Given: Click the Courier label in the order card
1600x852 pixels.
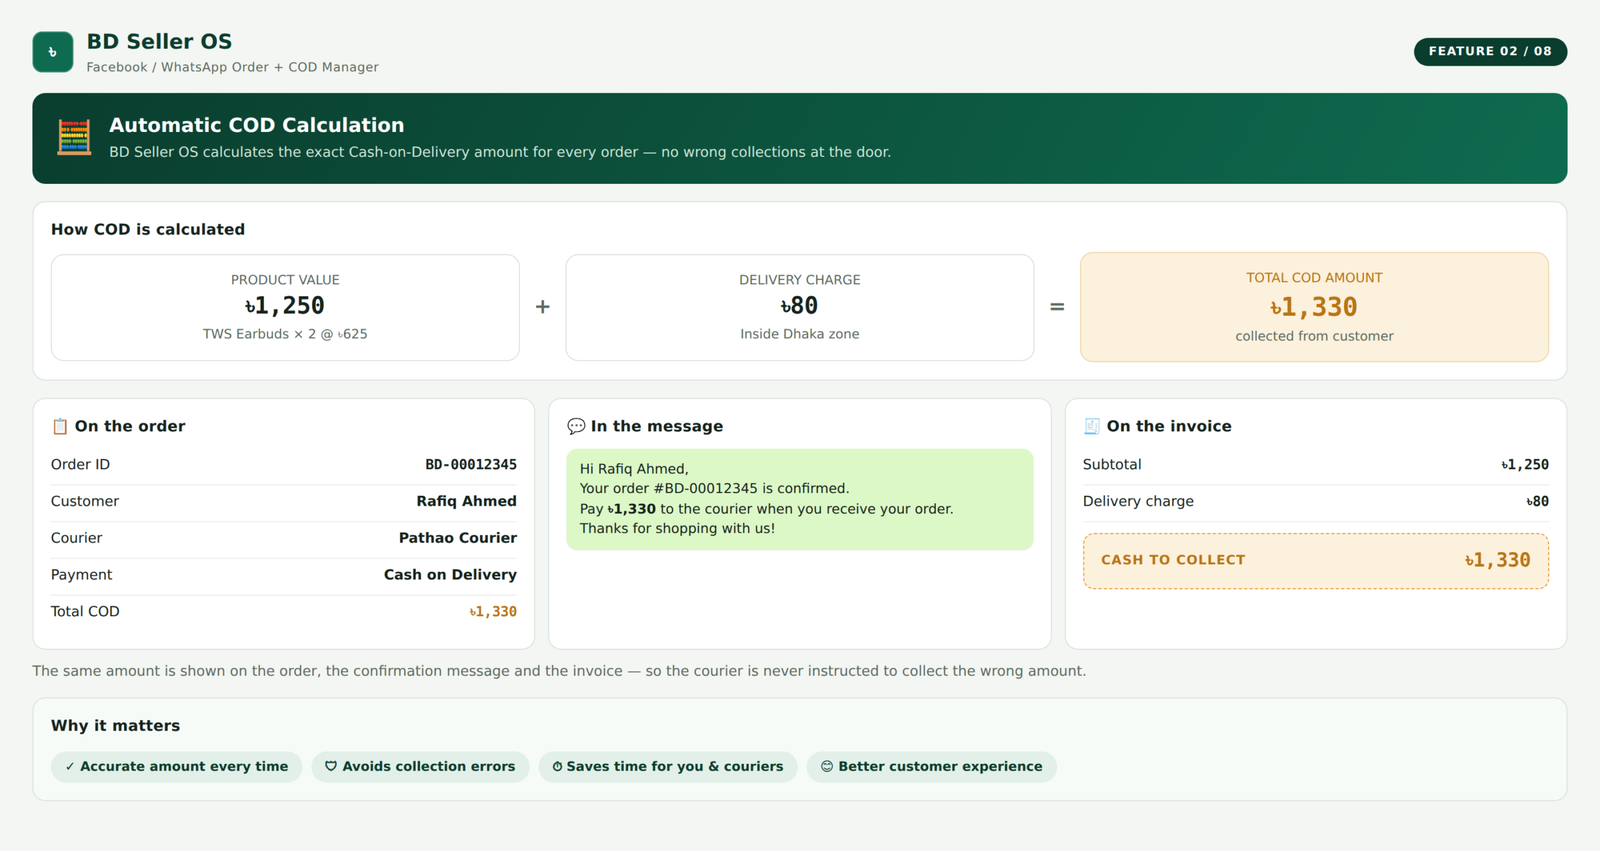Looking at the screenshot, I should (x=77, y=538).
